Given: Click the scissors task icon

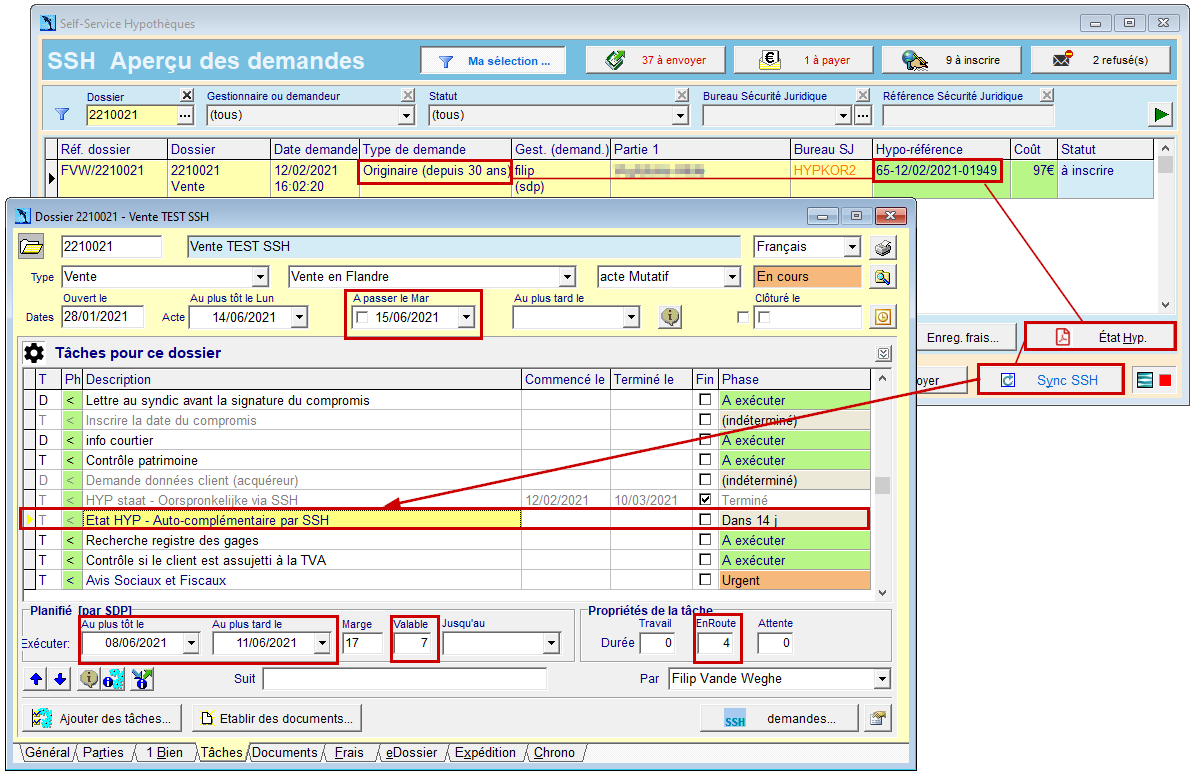Looking at the screenshot, I should pyautogui.click(x=142, y=678).
